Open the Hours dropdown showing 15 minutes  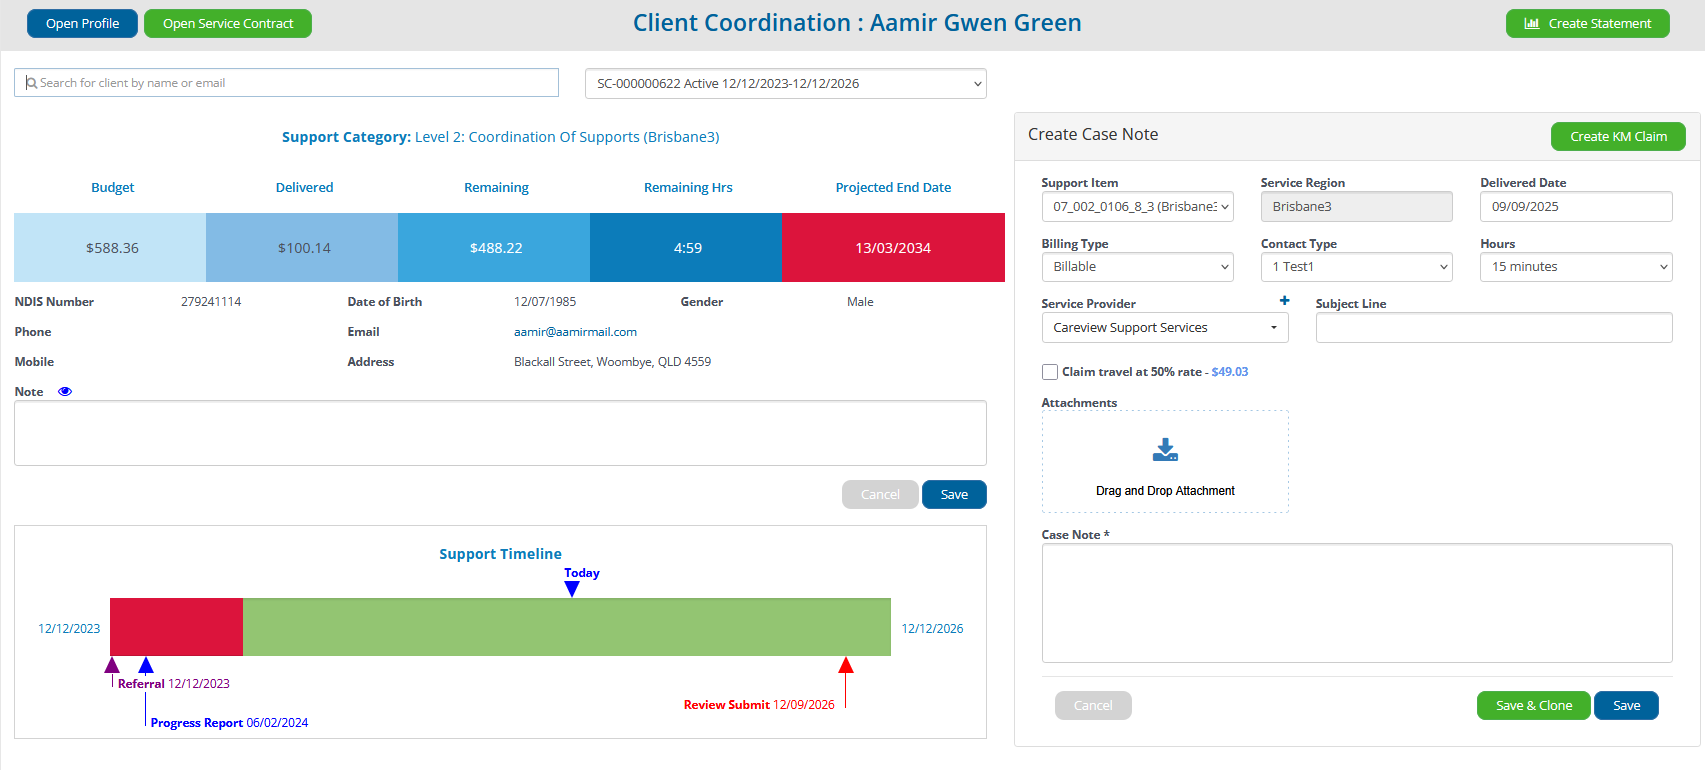1575,267
